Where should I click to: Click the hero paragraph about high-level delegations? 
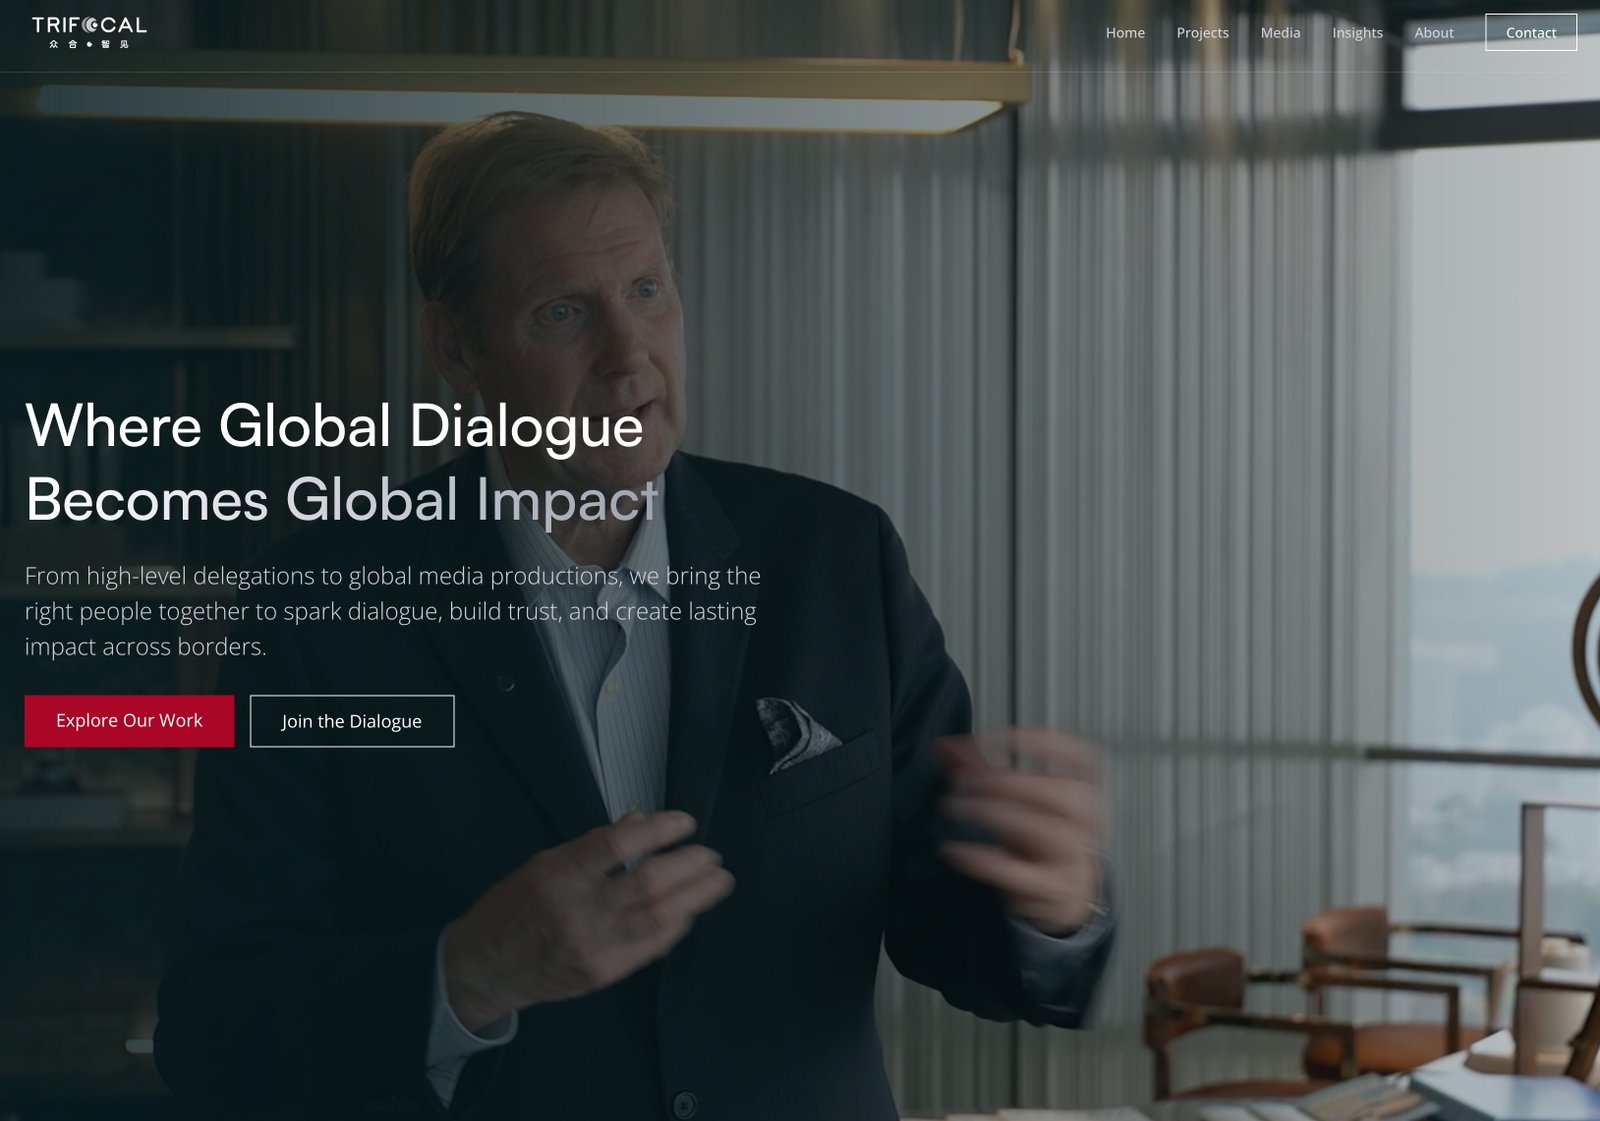(393, 611)
